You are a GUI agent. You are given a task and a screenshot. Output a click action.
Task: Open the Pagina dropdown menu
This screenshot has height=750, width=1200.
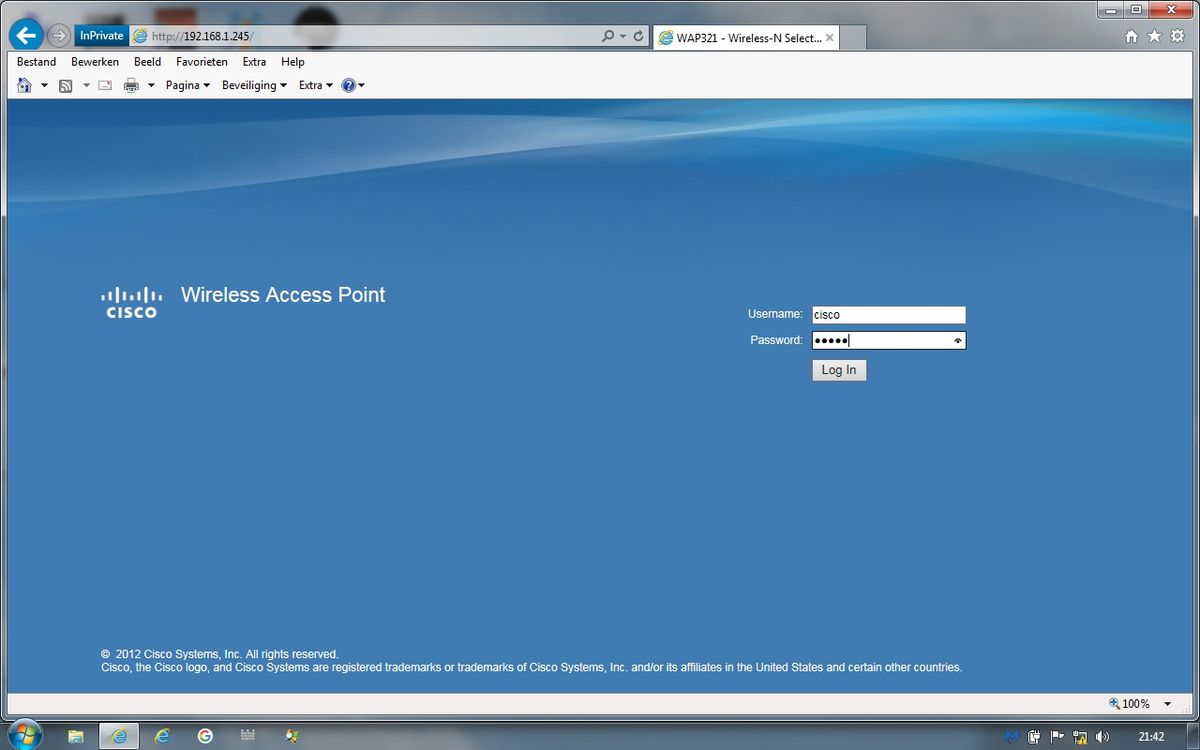[x=188, y=86]
